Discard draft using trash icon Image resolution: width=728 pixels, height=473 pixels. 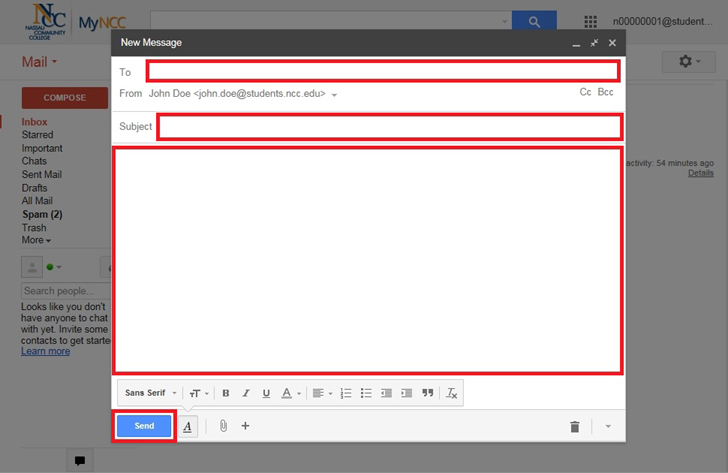[x=575, y=427]
